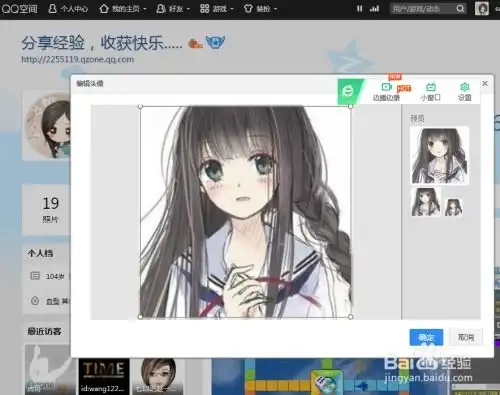This screenshot has width=500, height=395.
Task: Expand the 好友 navigation dropdown
Action: click(x=173, y=9)
